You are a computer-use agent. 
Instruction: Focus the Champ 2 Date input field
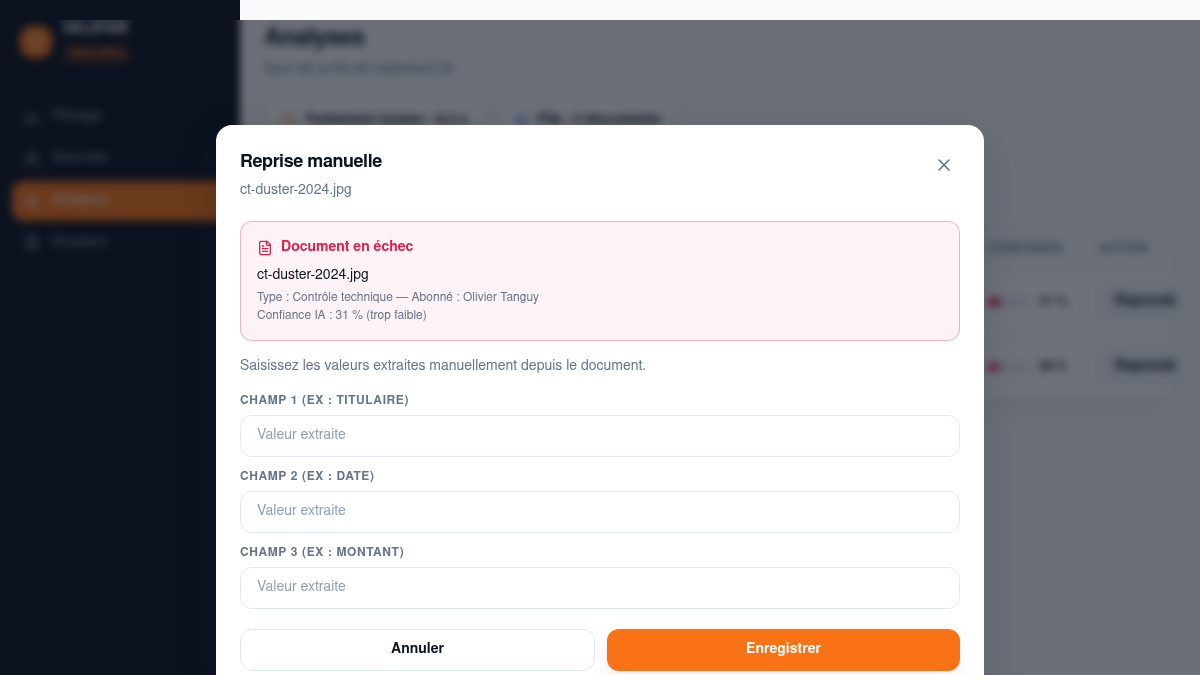(600, 511)
